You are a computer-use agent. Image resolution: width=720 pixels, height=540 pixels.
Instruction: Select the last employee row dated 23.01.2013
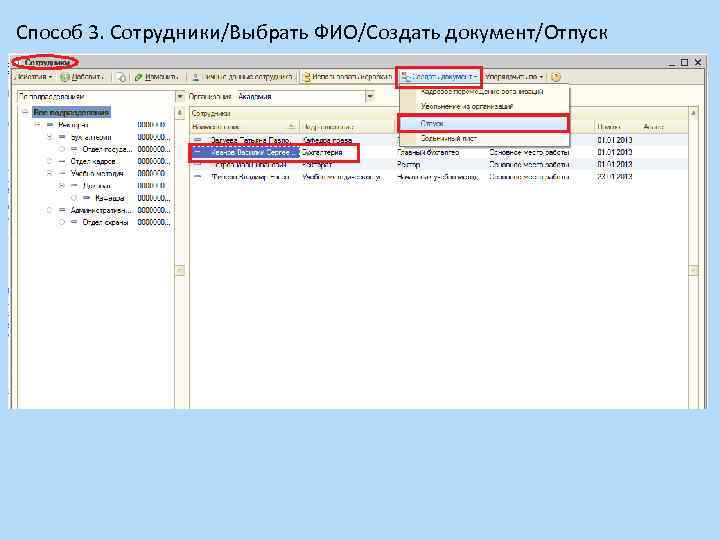pyautogui.click(x=439, y=177)
